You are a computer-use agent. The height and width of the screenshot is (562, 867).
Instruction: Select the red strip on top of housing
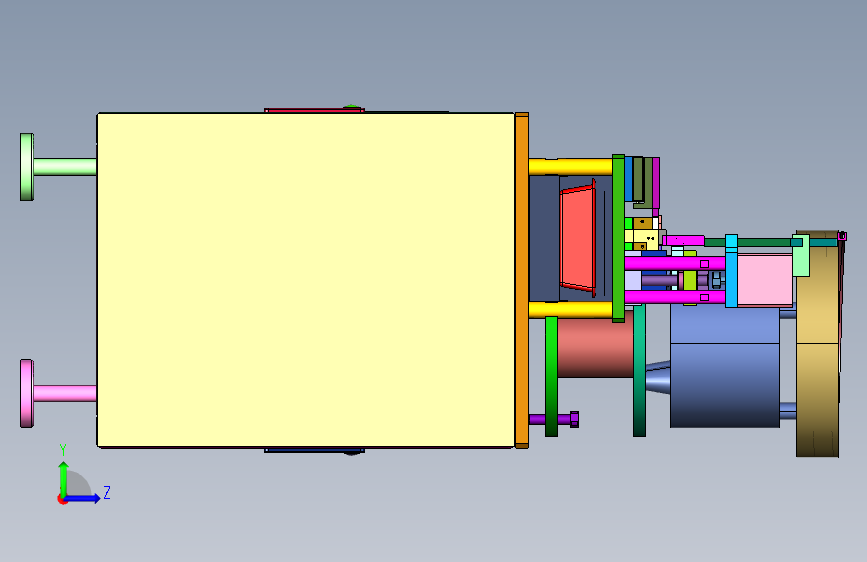[314, 111]
